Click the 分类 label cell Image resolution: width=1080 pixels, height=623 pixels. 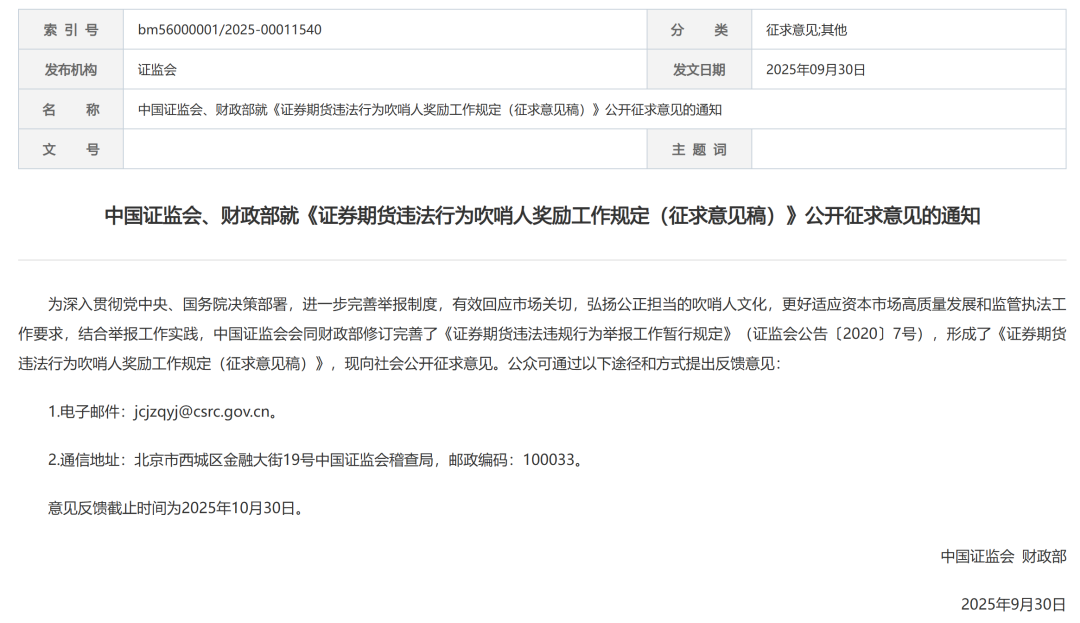pos(699,30)
